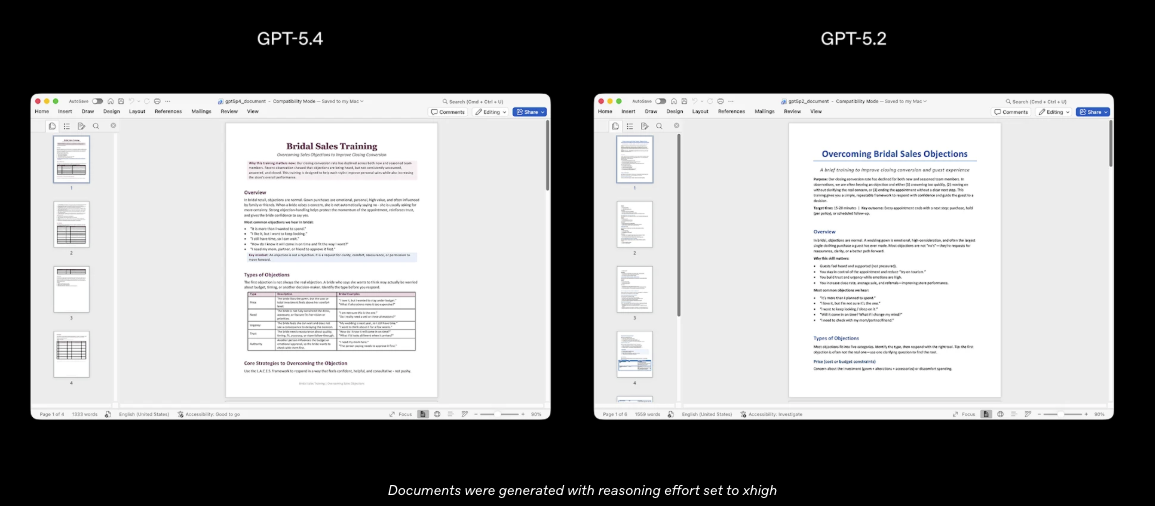Open undo history dropdown arrow in GPT-5.2 window
The image size is (1155, 506).
[x=702, y=101]
